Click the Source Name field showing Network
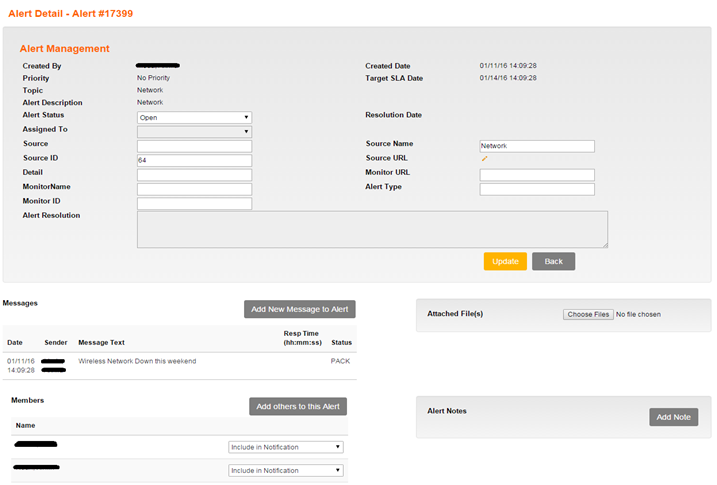The image size is (717, 485). tap(537, 146)
